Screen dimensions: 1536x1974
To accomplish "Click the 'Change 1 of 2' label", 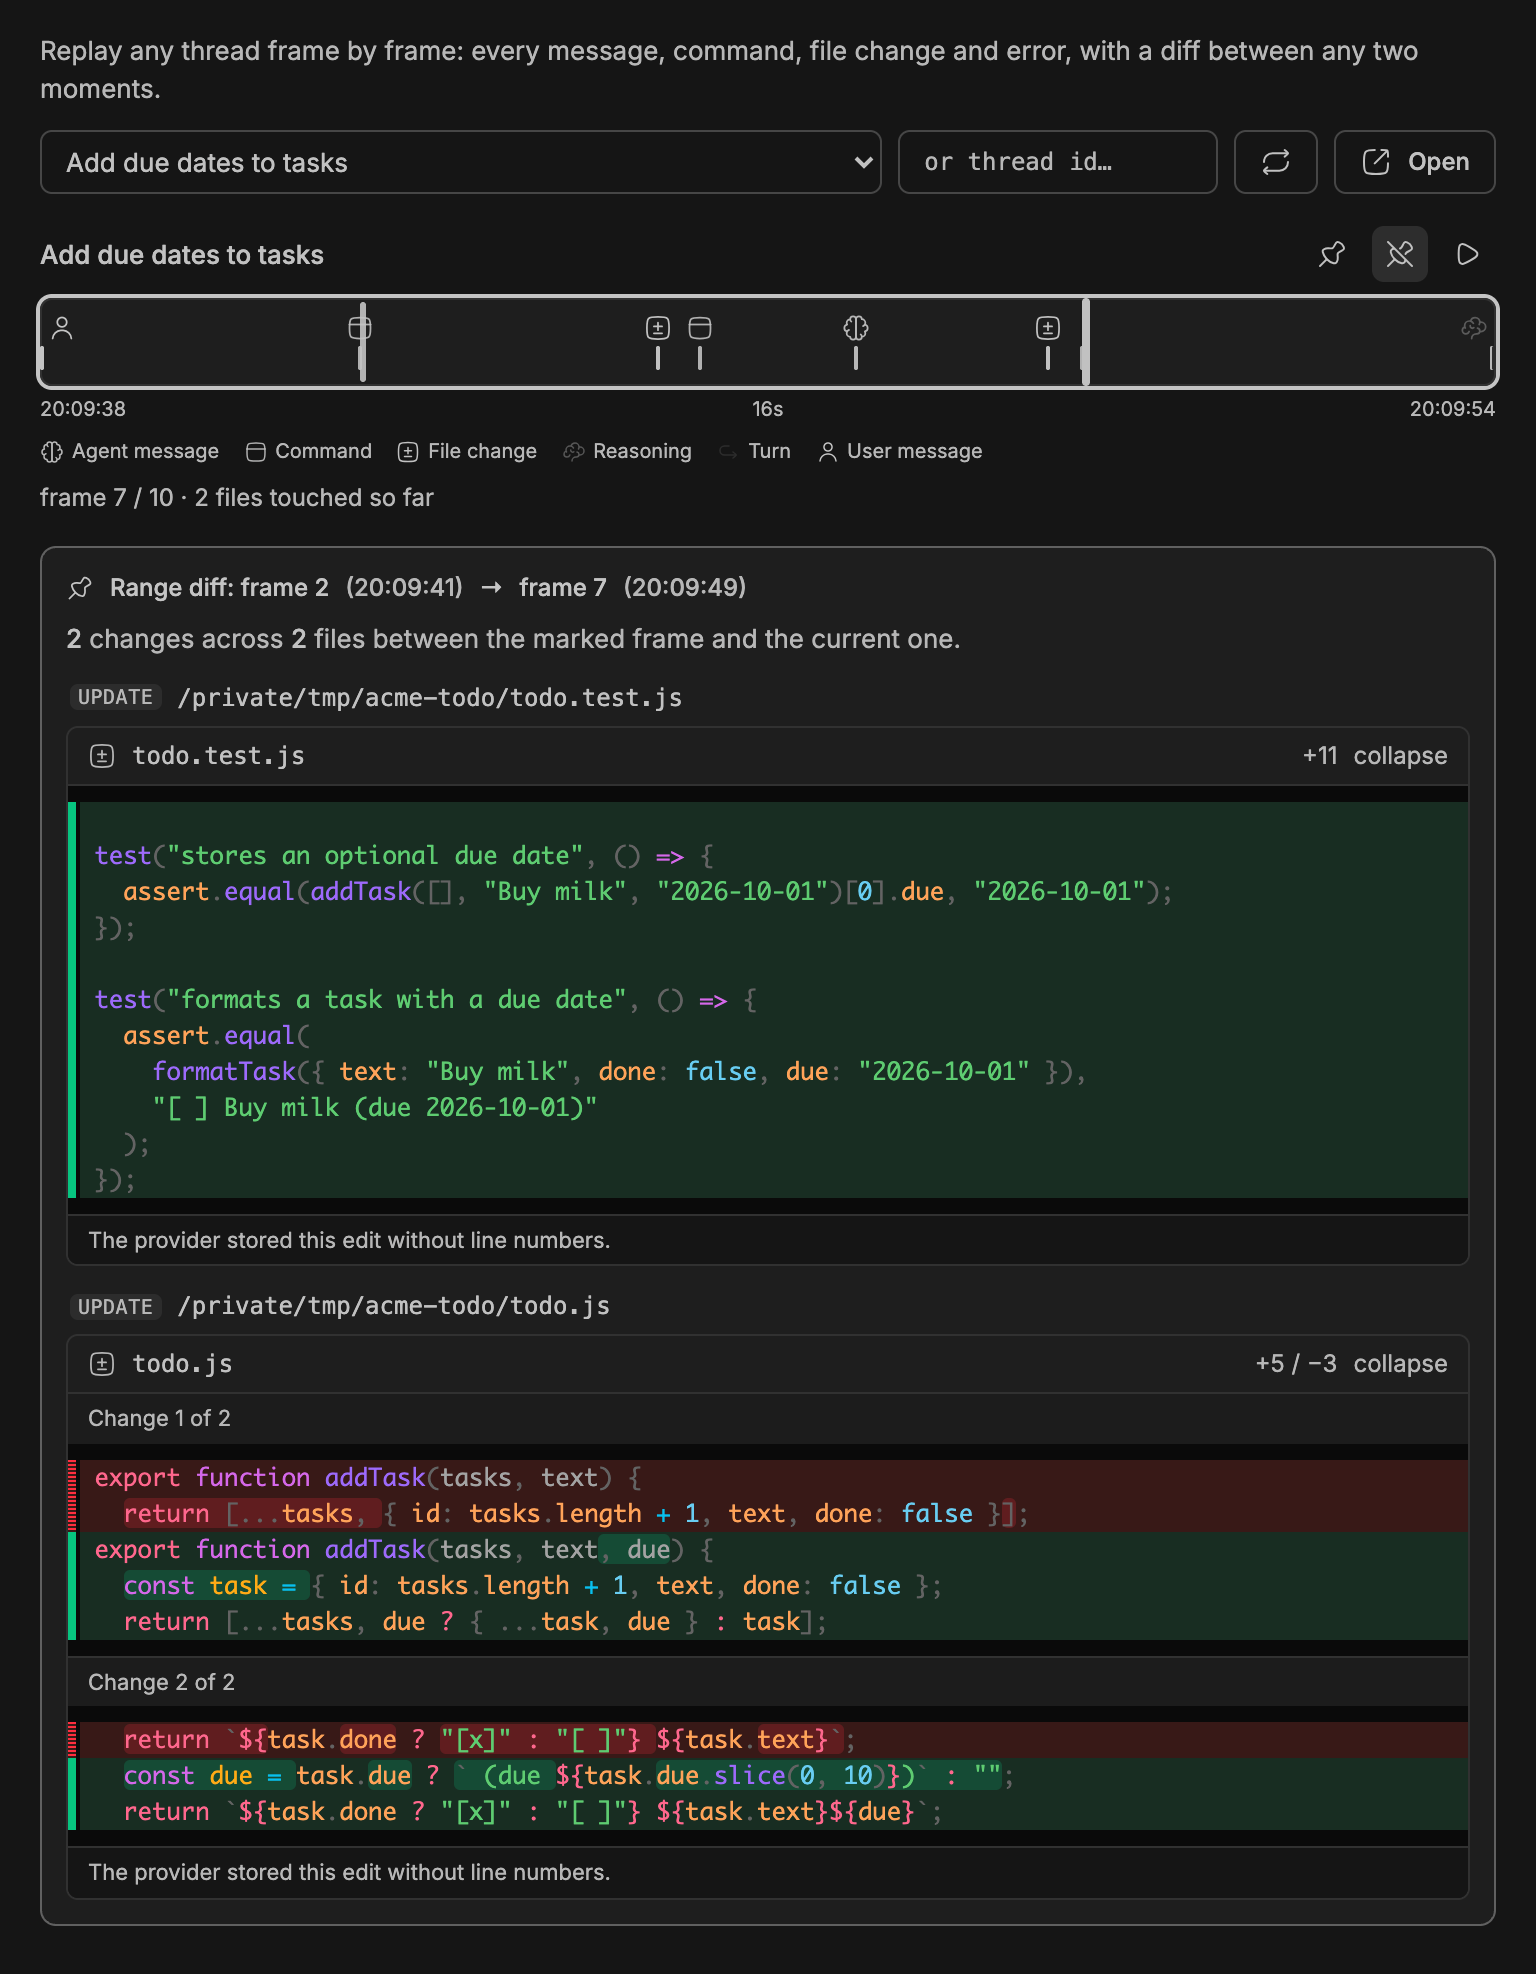I will [x=159, y=1418].
